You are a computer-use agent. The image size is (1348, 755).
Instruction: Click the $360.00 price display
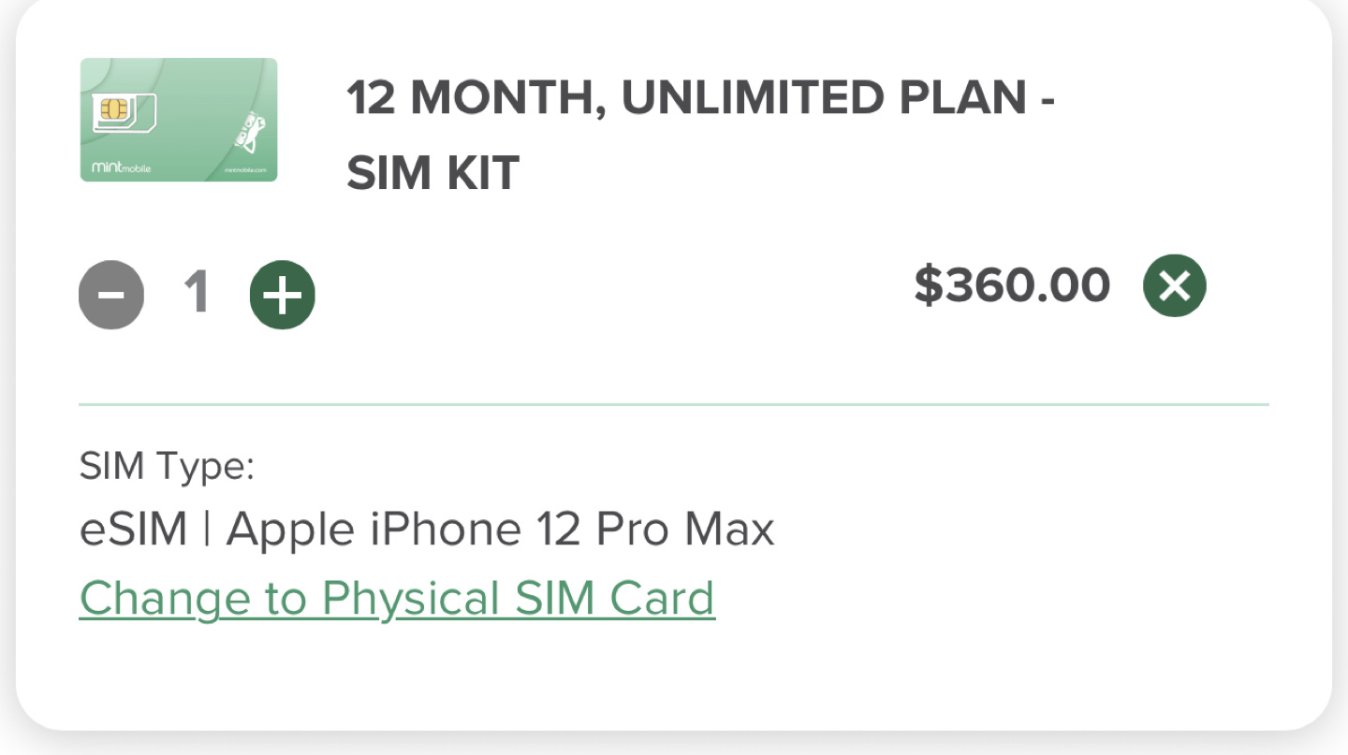tap(1011, 285)
